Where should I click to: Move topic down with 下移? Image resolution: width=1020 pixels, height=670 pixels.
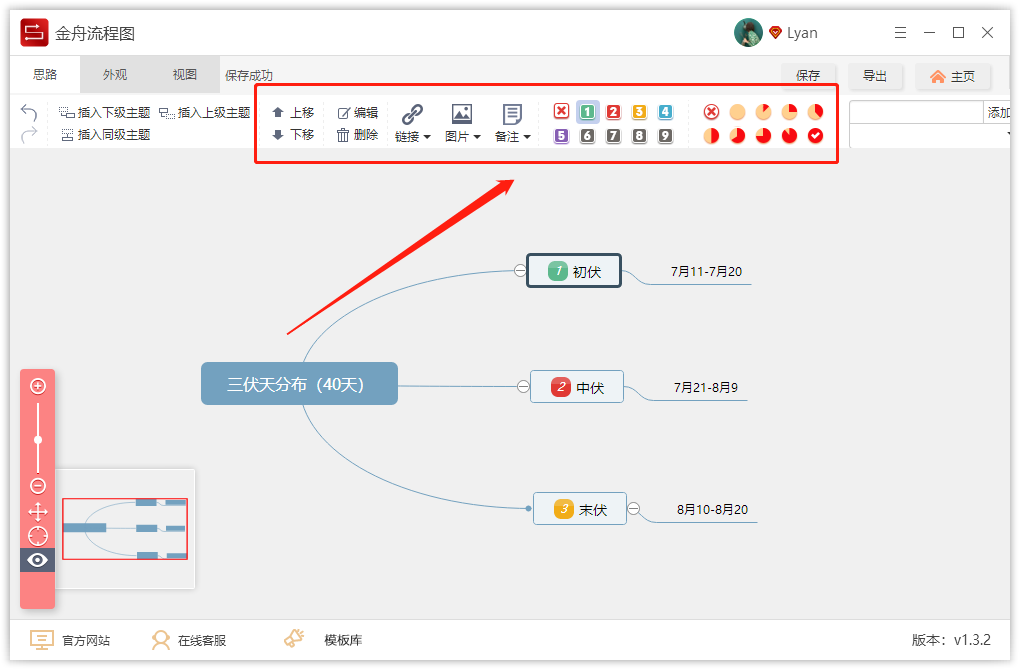click(293, 135)
